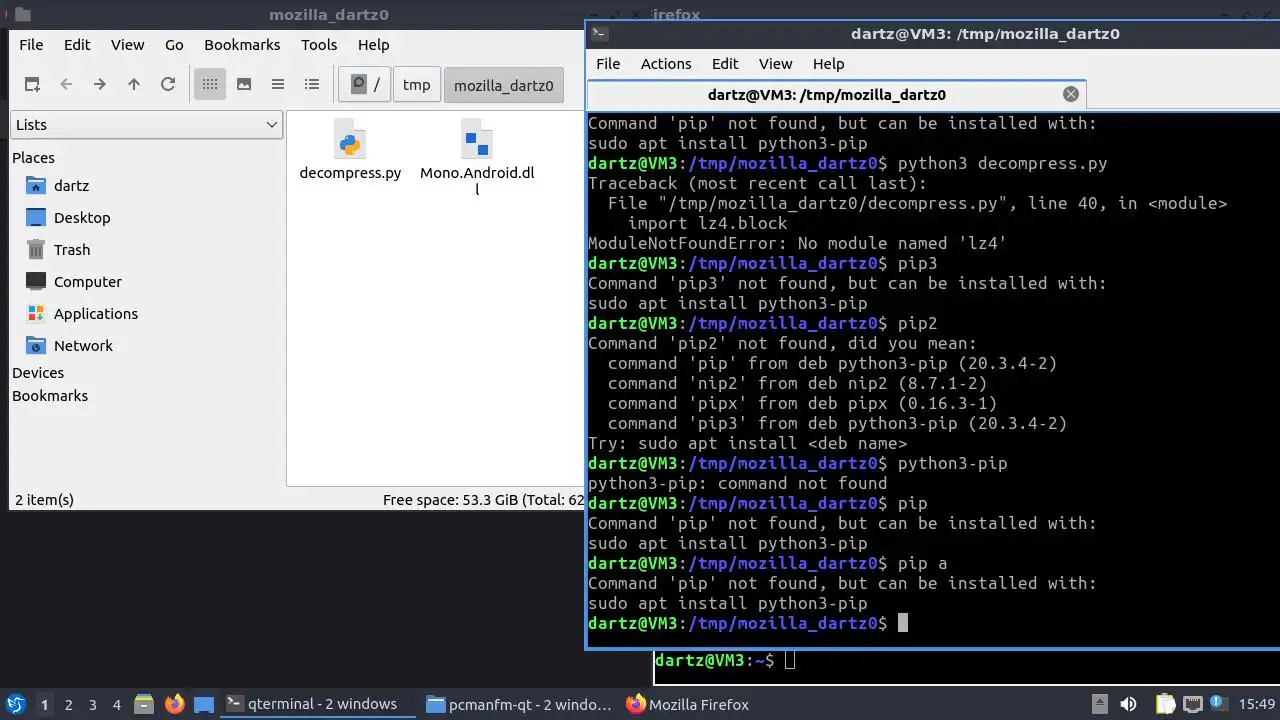Open terminal Edit menu
Screen dimensions: 1280x720
coord(725,64)
